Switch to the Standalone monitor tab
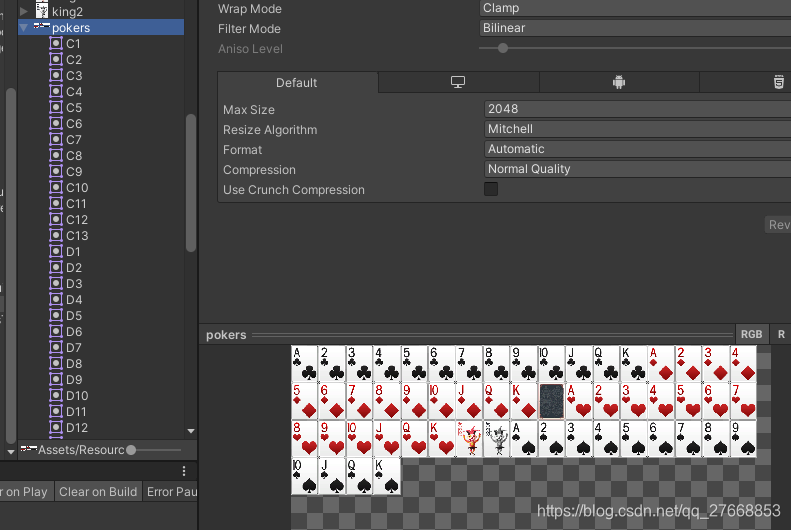This screenshot has width=791, height=530. pos(458,82)
